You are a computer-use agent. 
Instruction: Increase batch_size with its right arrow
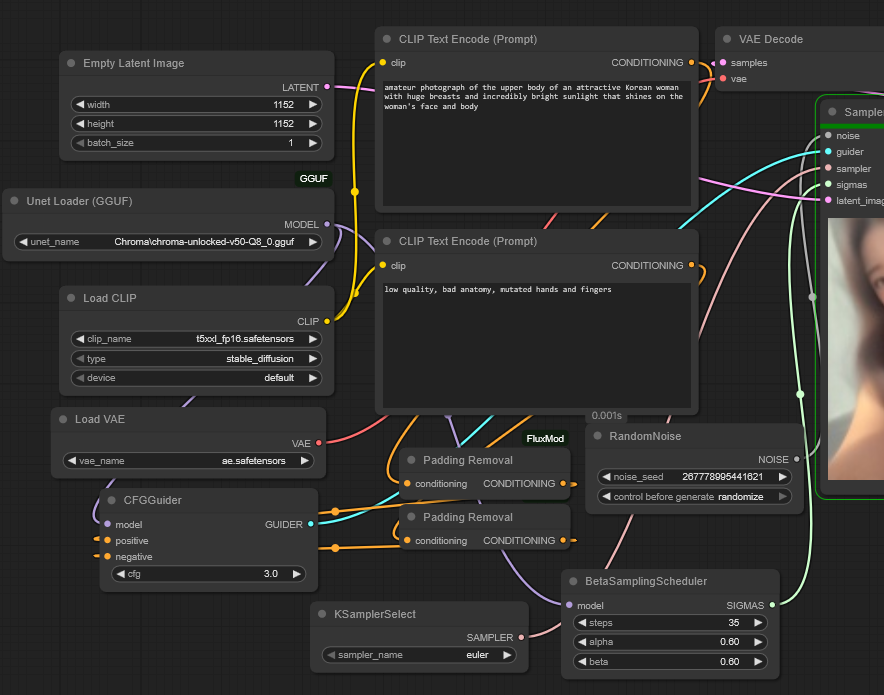tap(313, 143)
